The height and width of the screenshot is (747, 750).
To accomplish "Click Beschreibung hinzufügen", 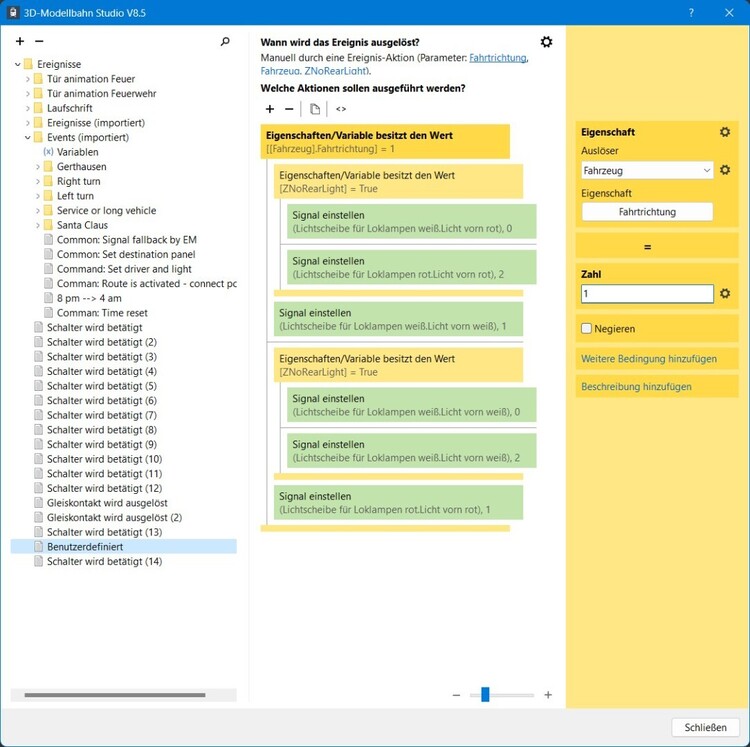I will [x=636, y=387].
